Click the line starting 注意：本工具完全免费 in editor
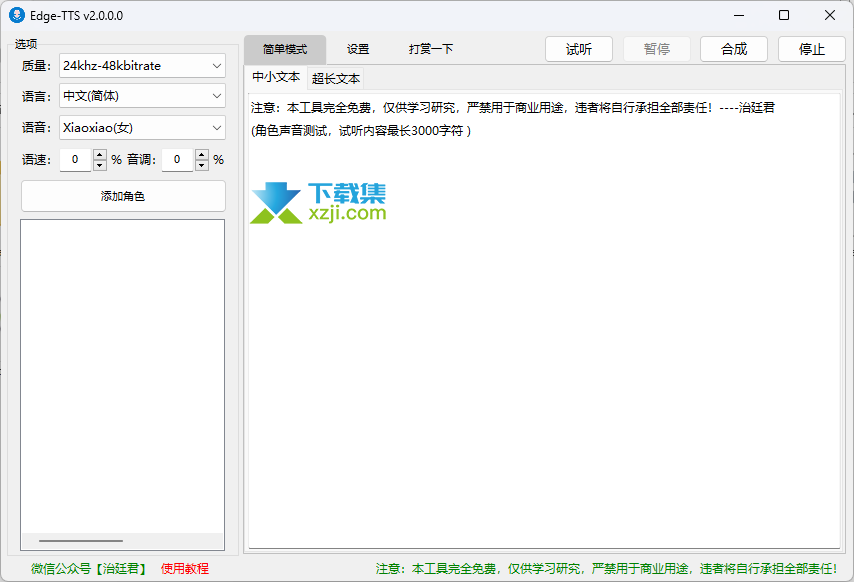Image resolution: width=854 pixels, height=582 pixels. (x=513, y=108)
